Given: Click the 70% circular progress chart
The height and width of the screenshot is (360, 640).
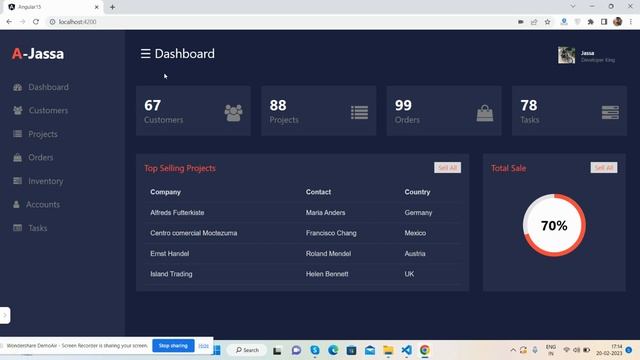Looking at the screenshot, I should pos(554,225).
